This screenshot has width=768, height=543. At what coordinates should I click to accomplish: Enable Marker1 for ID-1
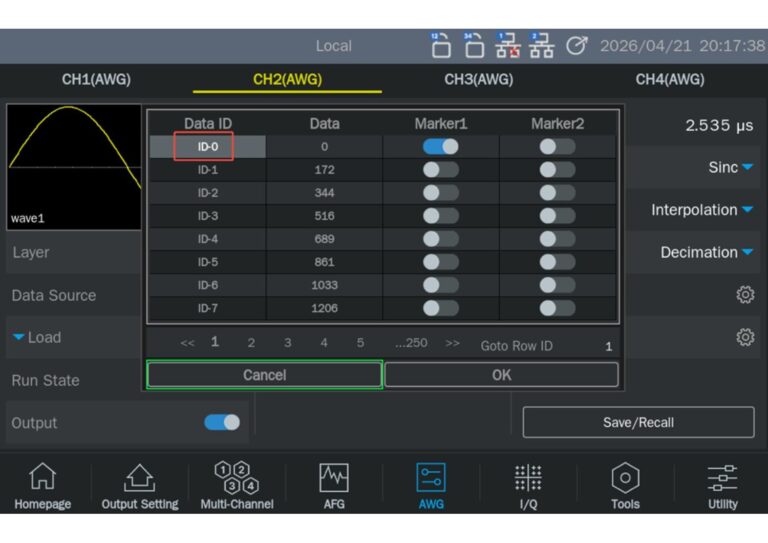[440, 169]
